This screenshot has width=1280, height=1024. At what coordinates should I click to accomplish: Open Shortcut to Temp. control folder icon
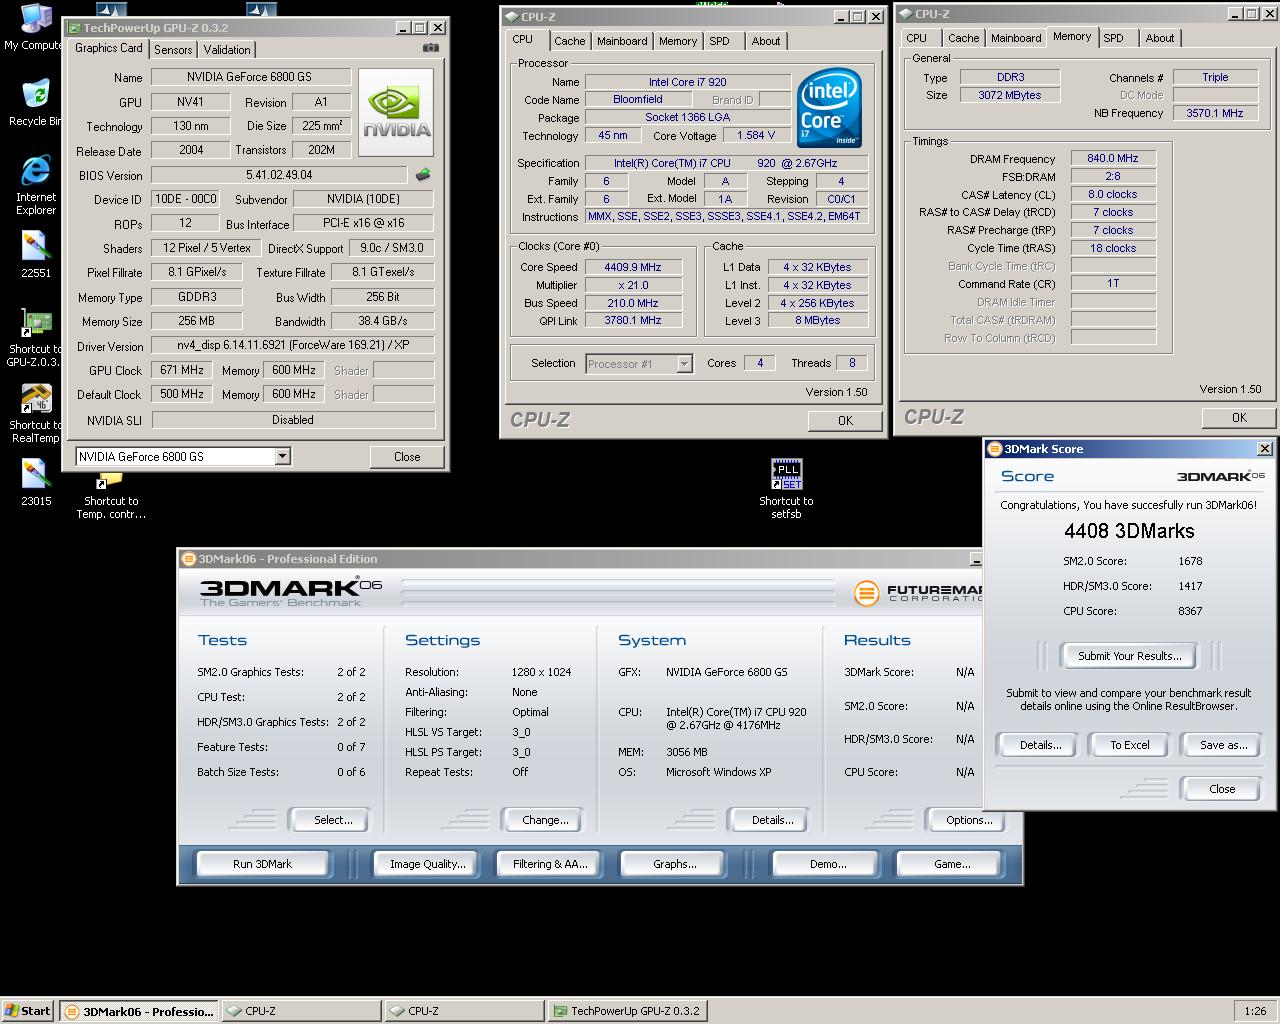click(111, 496)
